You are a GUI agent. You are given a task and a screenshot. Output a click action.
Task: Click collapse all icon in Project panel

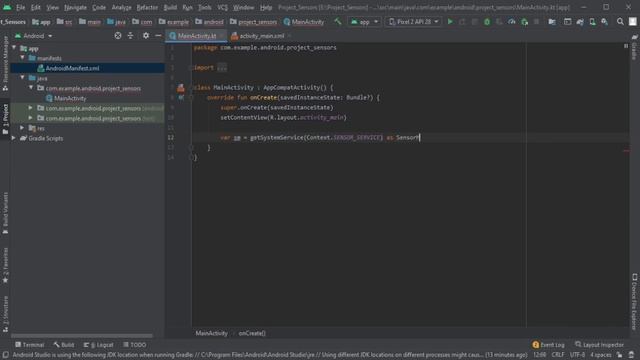(x=130, y=36)
